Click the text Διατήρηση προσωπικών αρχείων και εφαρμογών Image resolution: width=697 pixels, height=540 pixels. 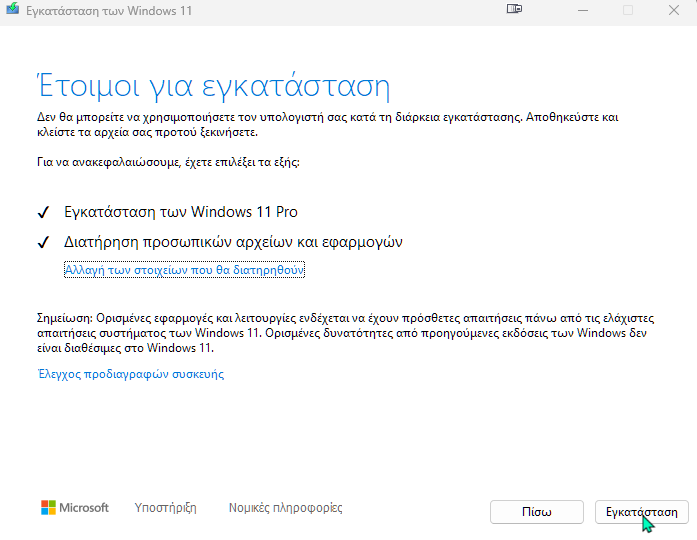click(233, 242)
